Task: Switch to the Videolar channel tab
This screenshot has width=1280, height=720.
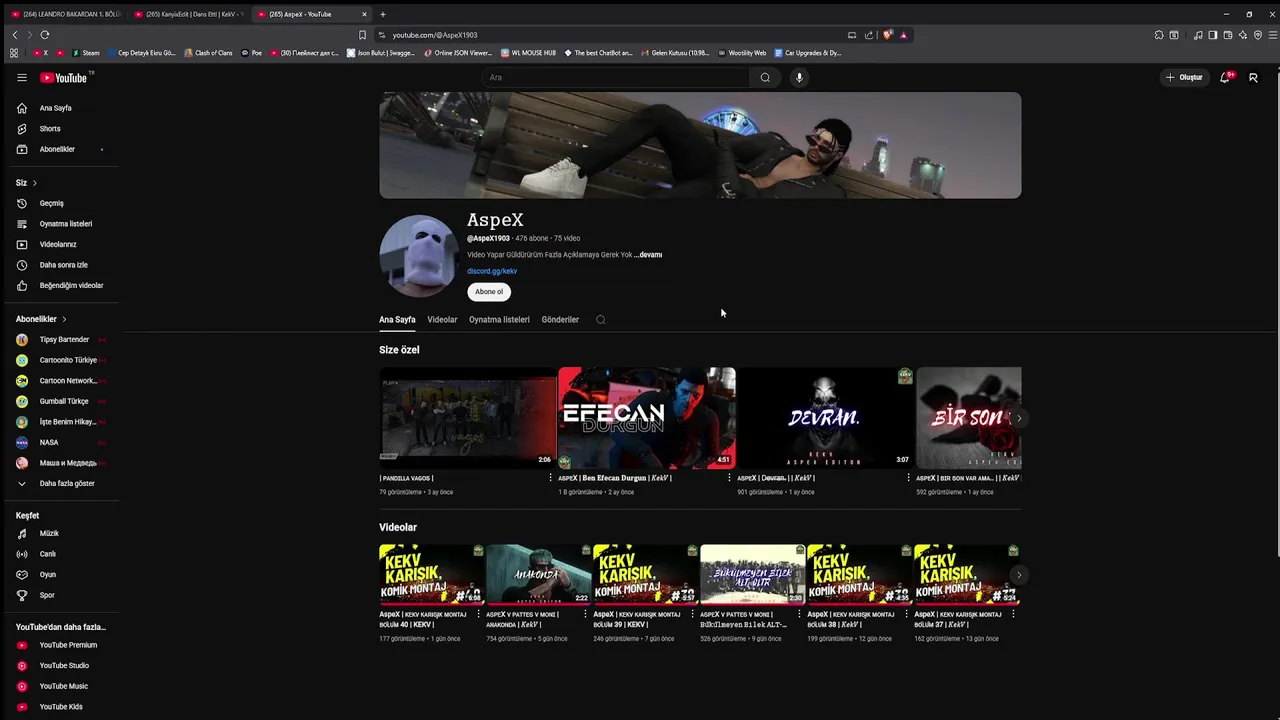Action: pos(442,320)
